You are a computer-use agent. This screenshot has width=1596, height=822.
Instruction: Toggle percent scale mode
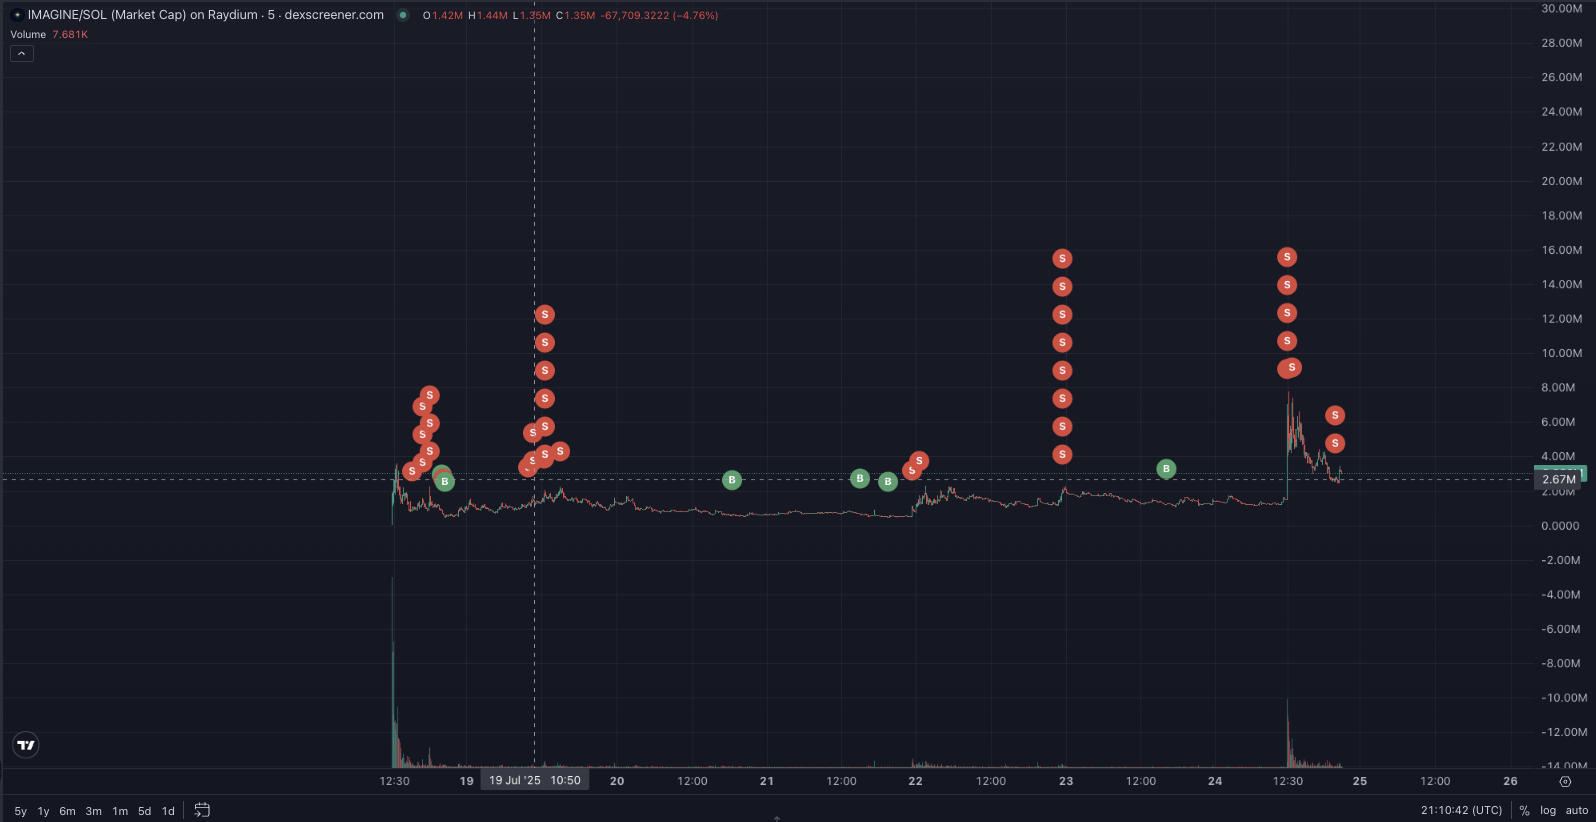click(1524, 810)
